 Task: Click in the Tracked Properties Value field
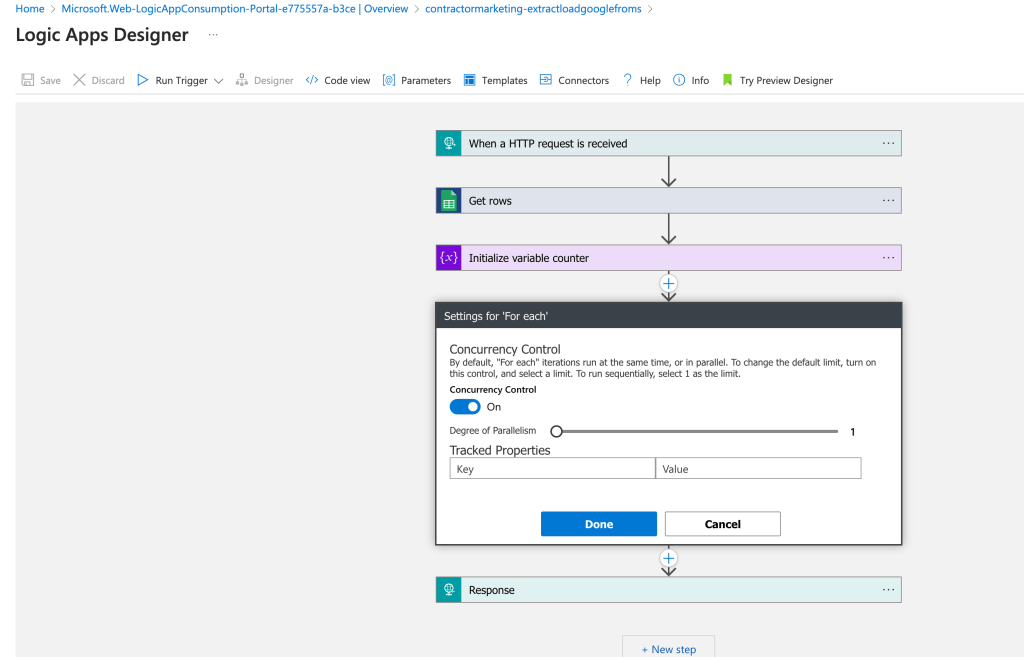758,468
